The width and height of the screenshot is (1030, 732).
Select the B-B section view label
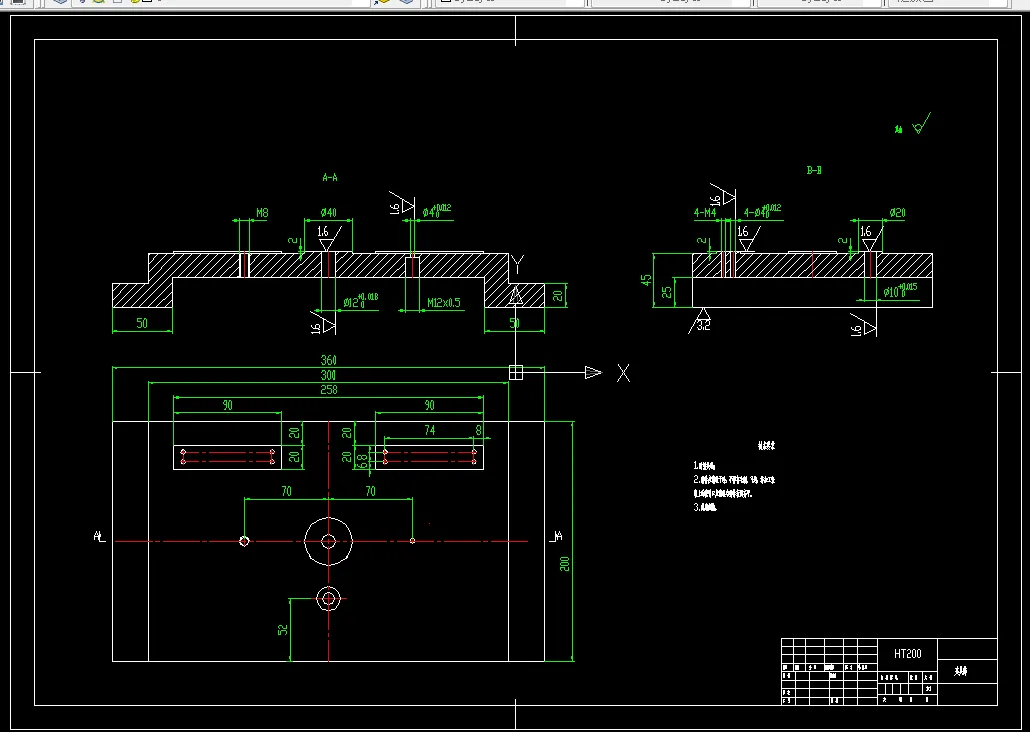814,170
